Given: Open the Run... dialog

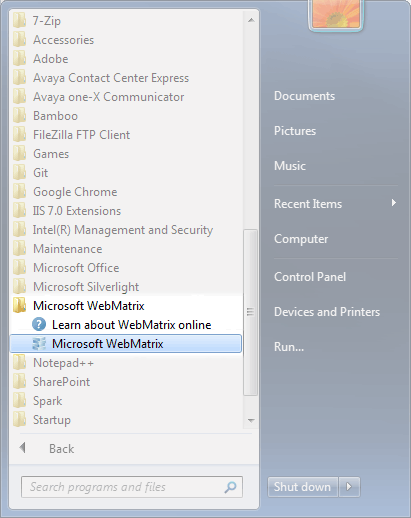Looking at the screenshot, I should tap(289, 347).
